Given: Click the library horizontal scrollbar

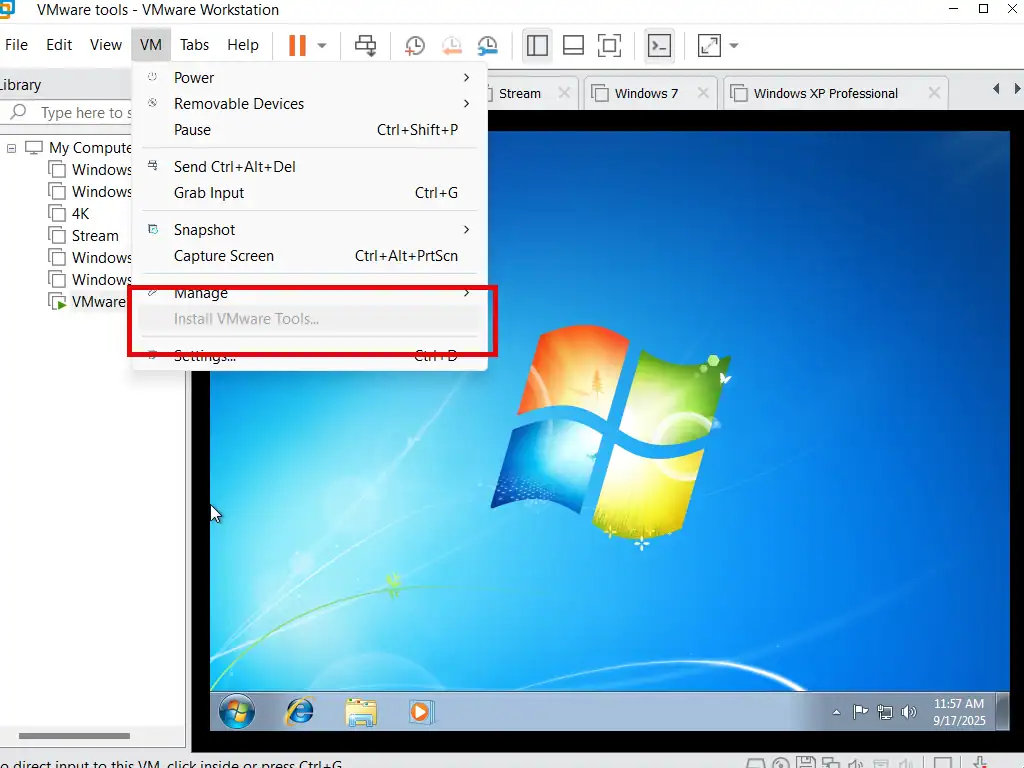Looking at the screenshot, I should [74, 736].
